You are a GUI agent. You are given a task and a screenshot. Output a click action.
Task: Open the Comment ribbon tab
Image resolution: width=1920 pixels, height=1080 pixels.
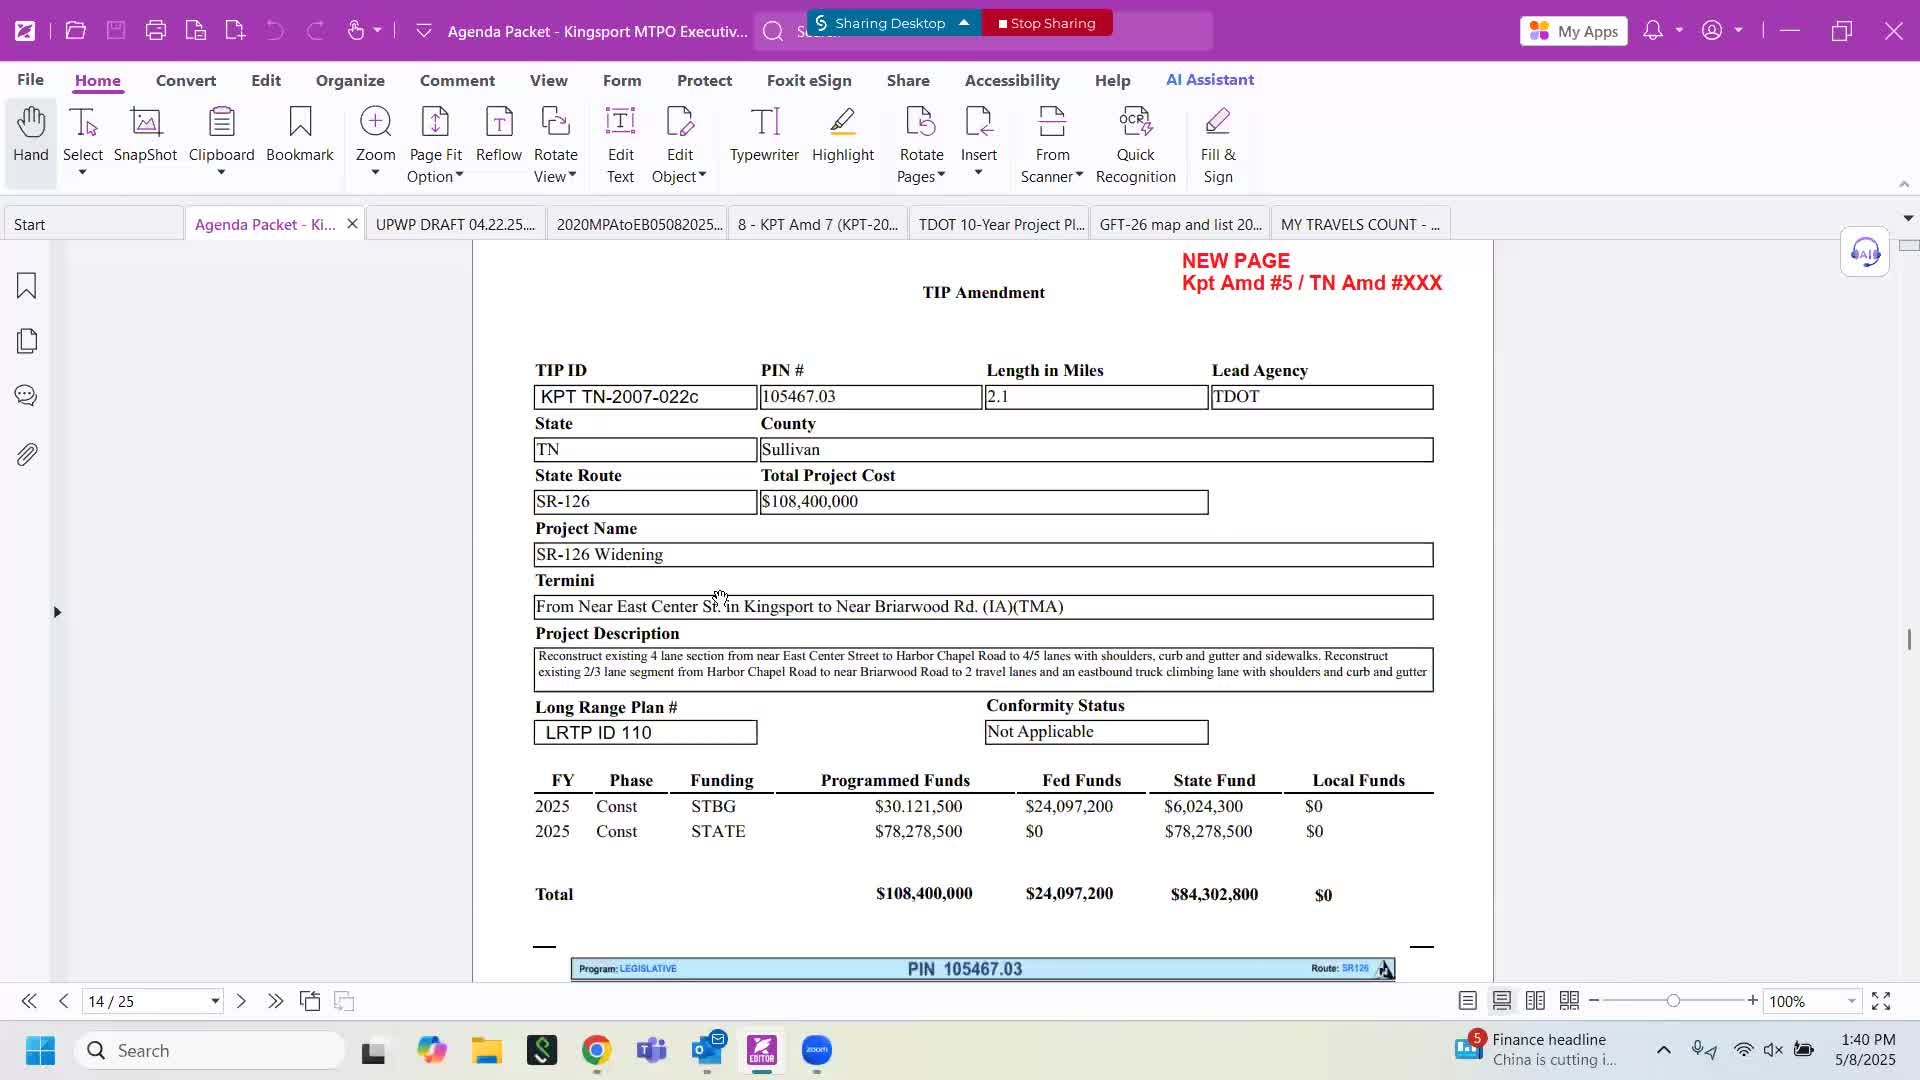point(457,80)
